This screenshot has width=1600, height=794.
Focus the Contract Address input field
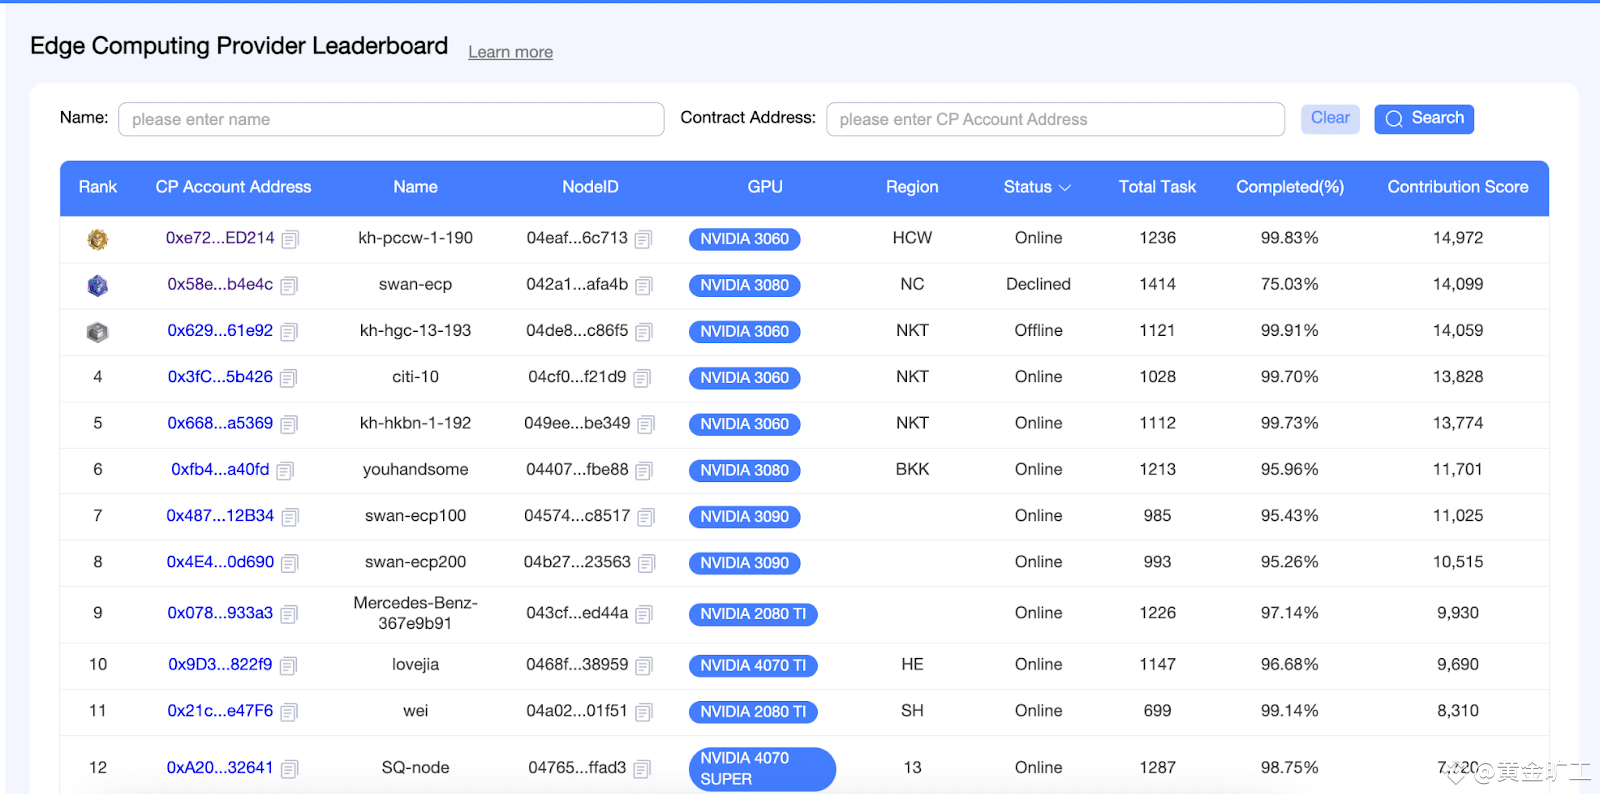click(x=1055, y=119)
